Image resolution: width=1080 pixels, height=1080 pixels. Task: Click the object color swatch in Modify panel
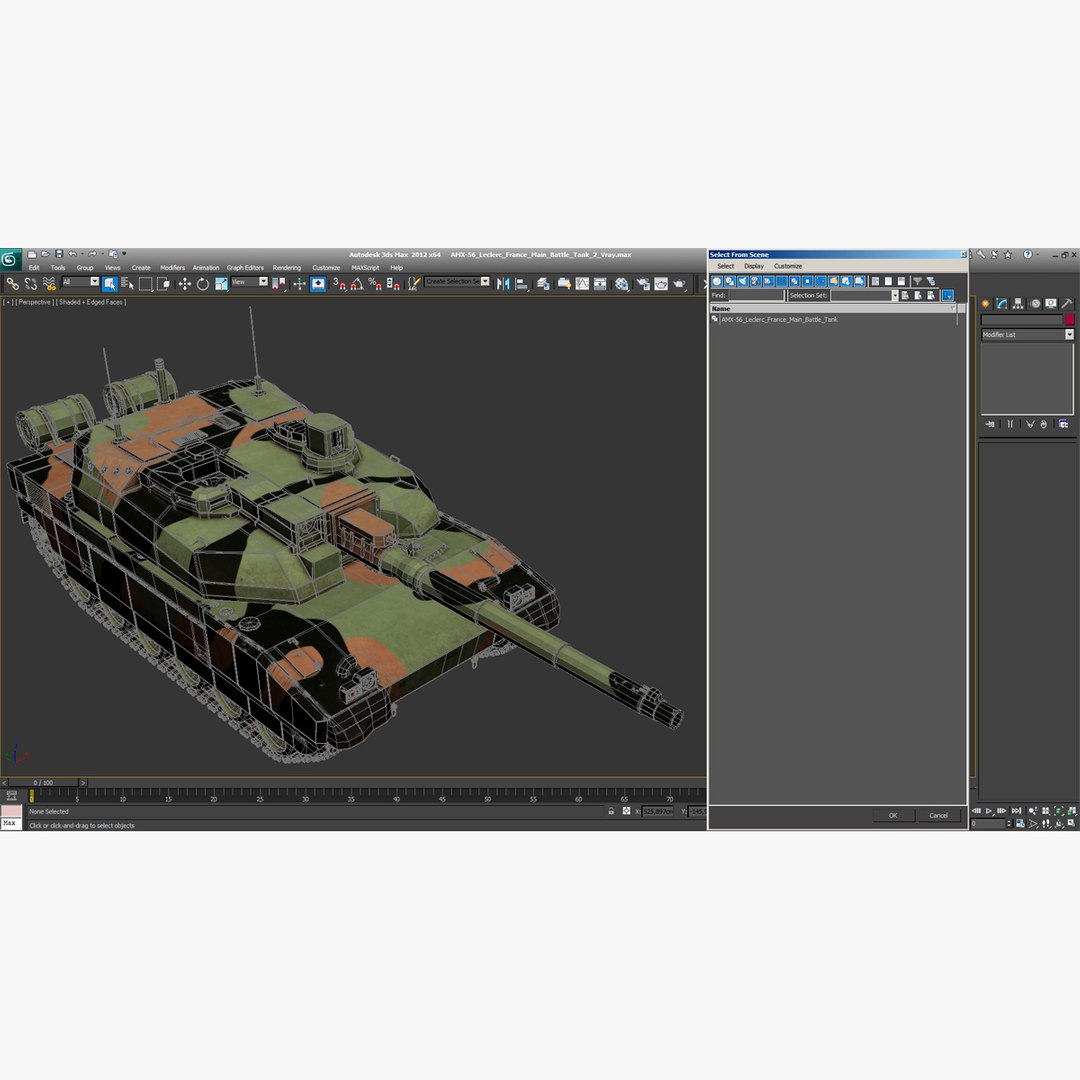[x=1069, y=320]
